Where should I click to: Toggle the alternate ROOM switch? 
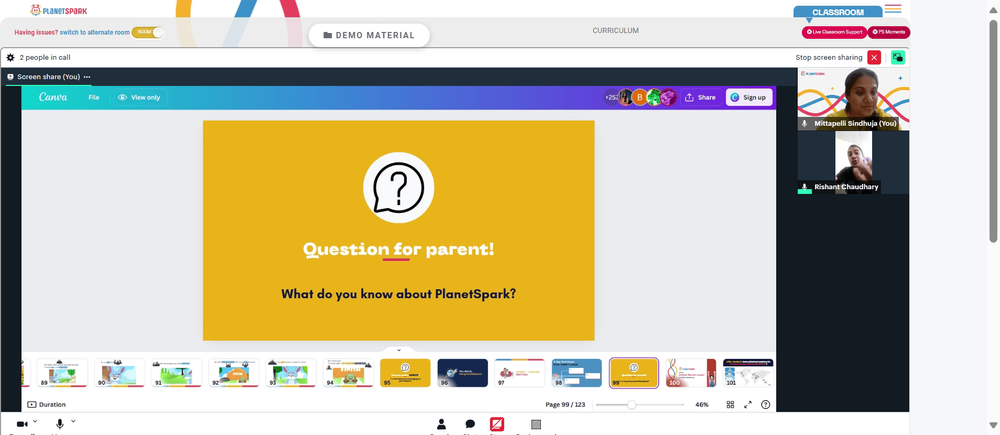[x=148, y=33]
